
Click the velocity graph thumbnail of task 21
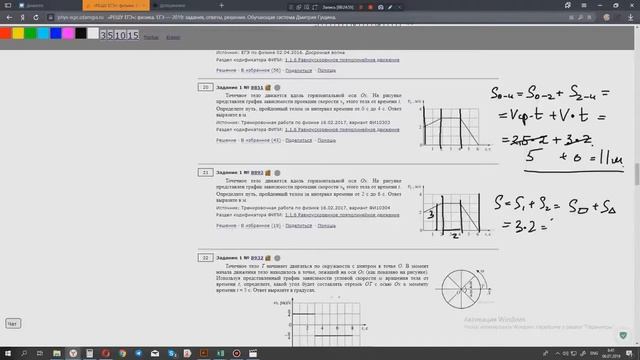click(x=450, y=211)
